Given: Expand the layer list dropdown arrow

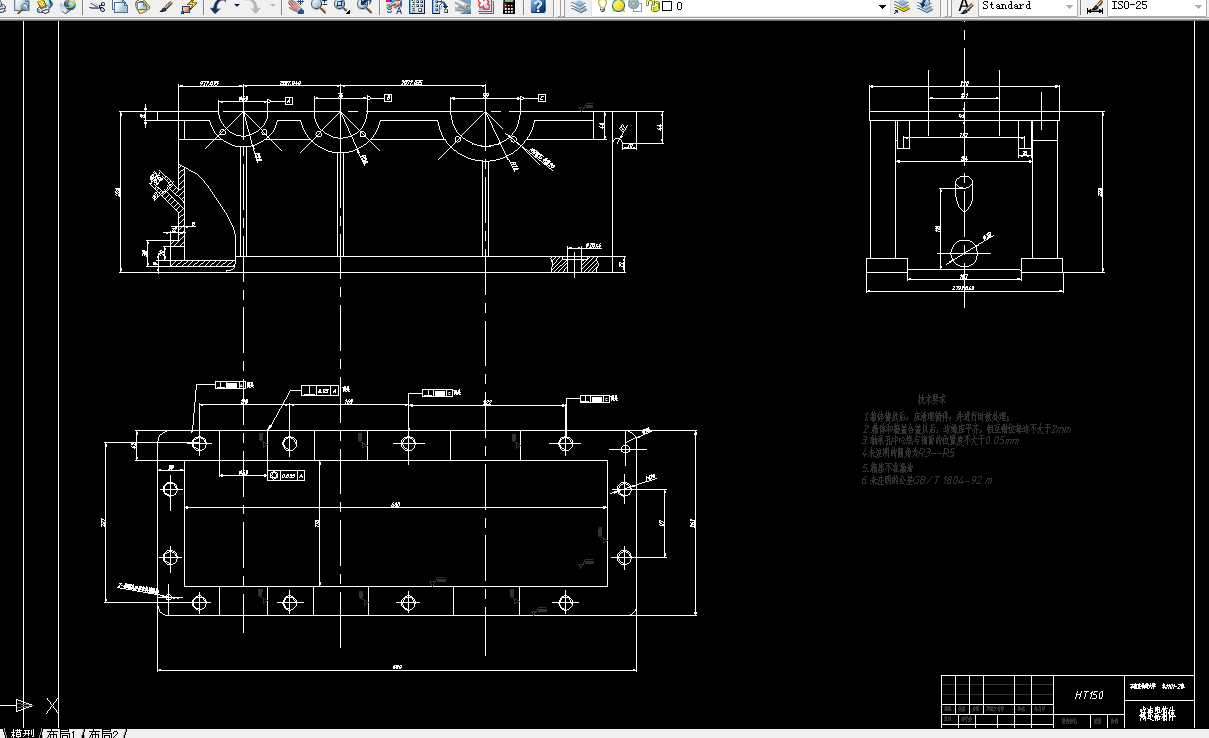Looking at the screenshot, I should 882,6.
